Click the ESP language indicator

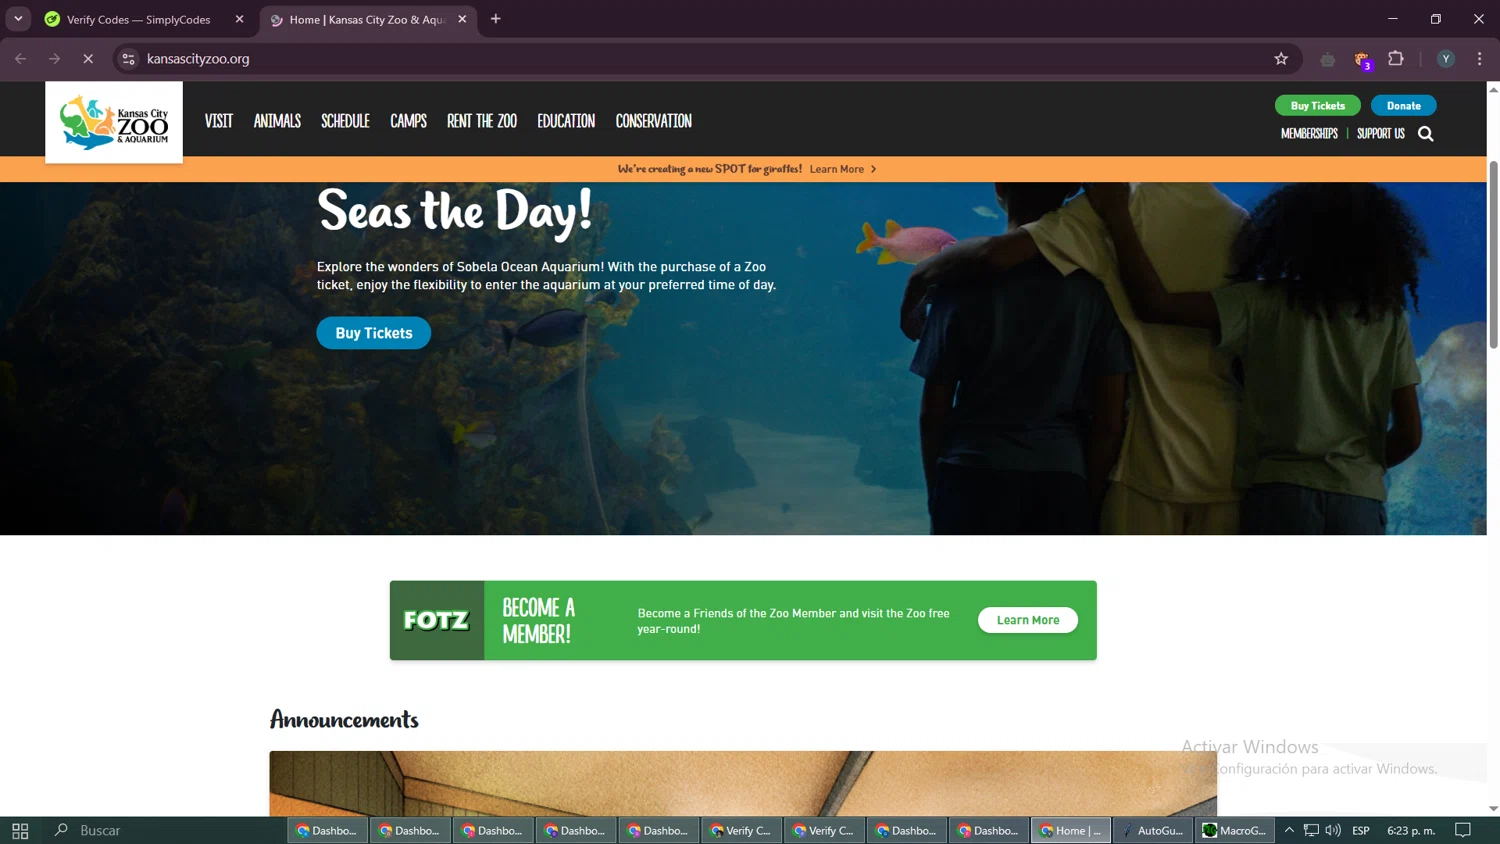coord(1361,830)
